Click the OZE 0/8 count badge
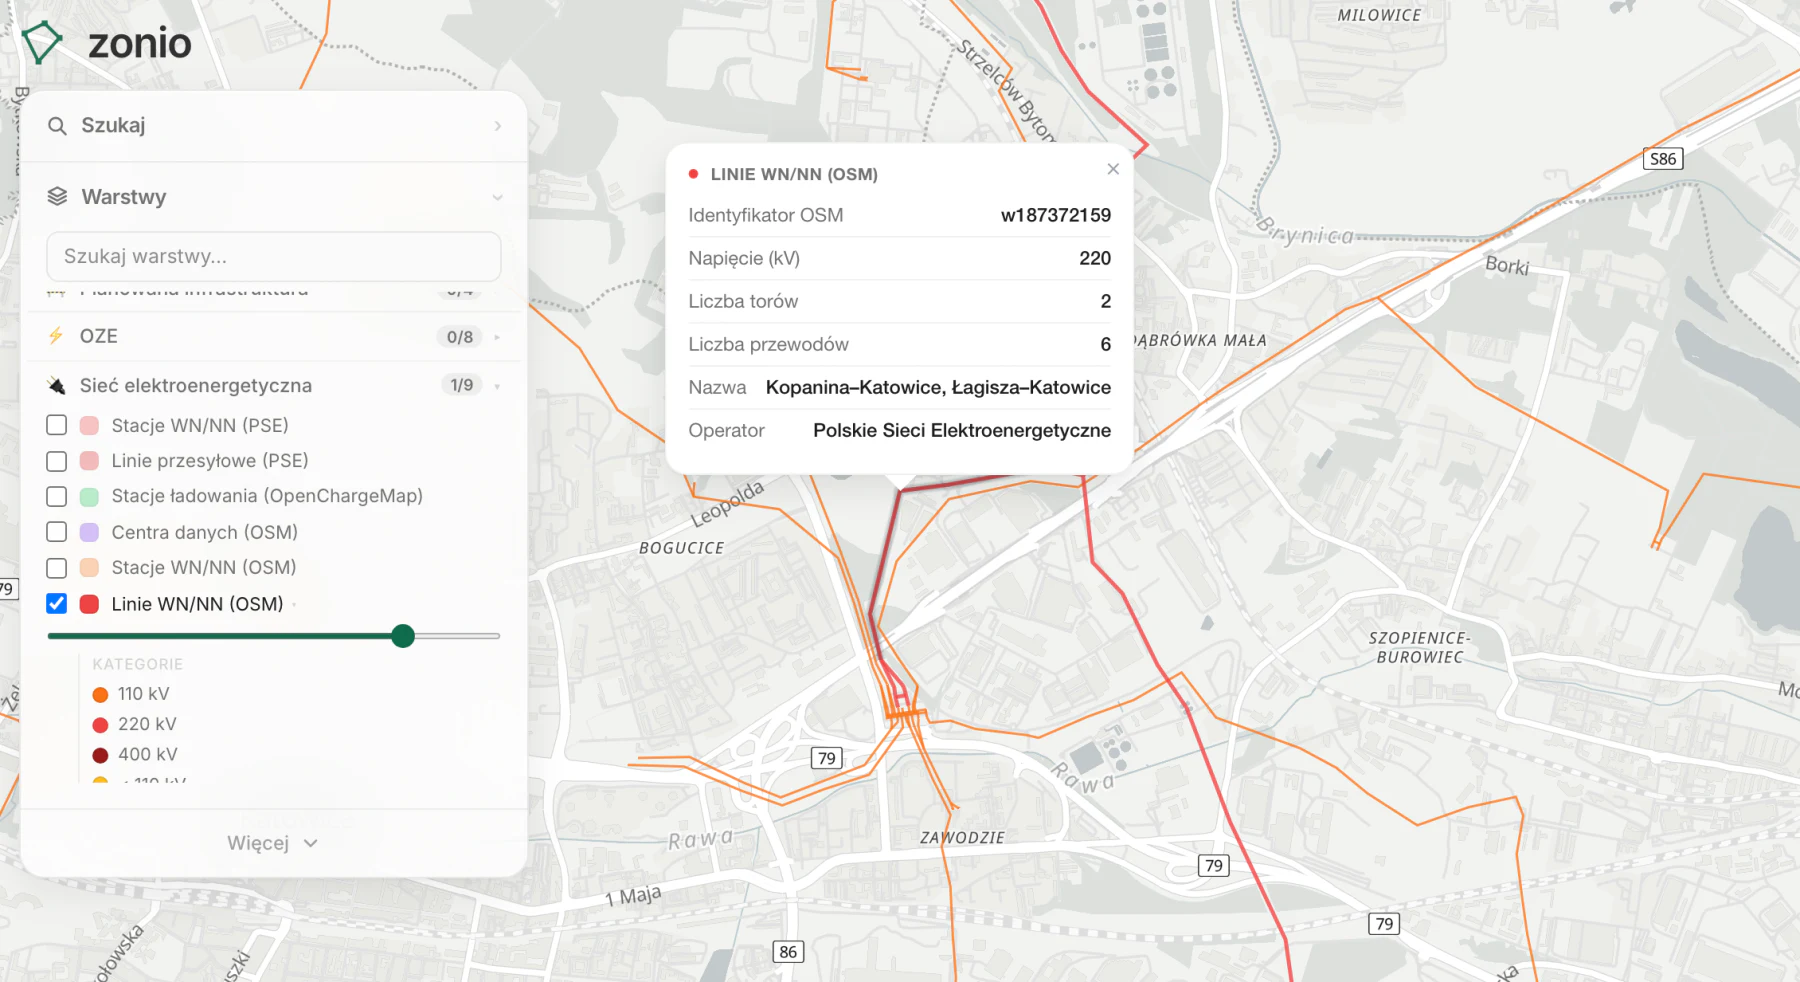Viewport: 1800px width, 982px height. 460,337
